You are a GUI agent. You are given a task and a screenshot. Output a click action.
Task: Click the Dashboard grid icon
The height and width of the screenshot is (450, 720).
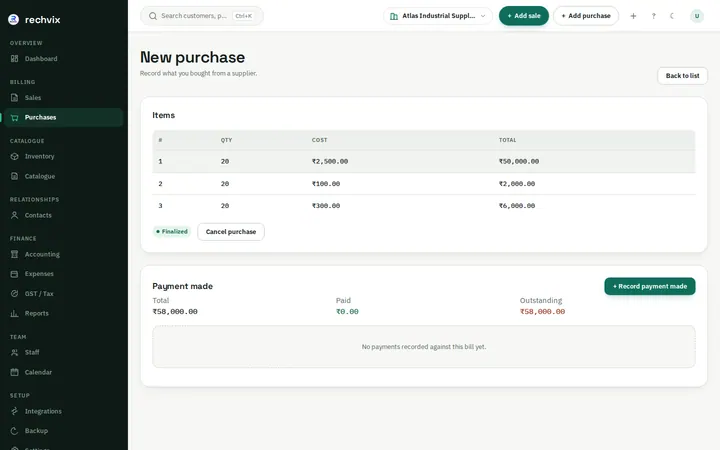(15, 59)
